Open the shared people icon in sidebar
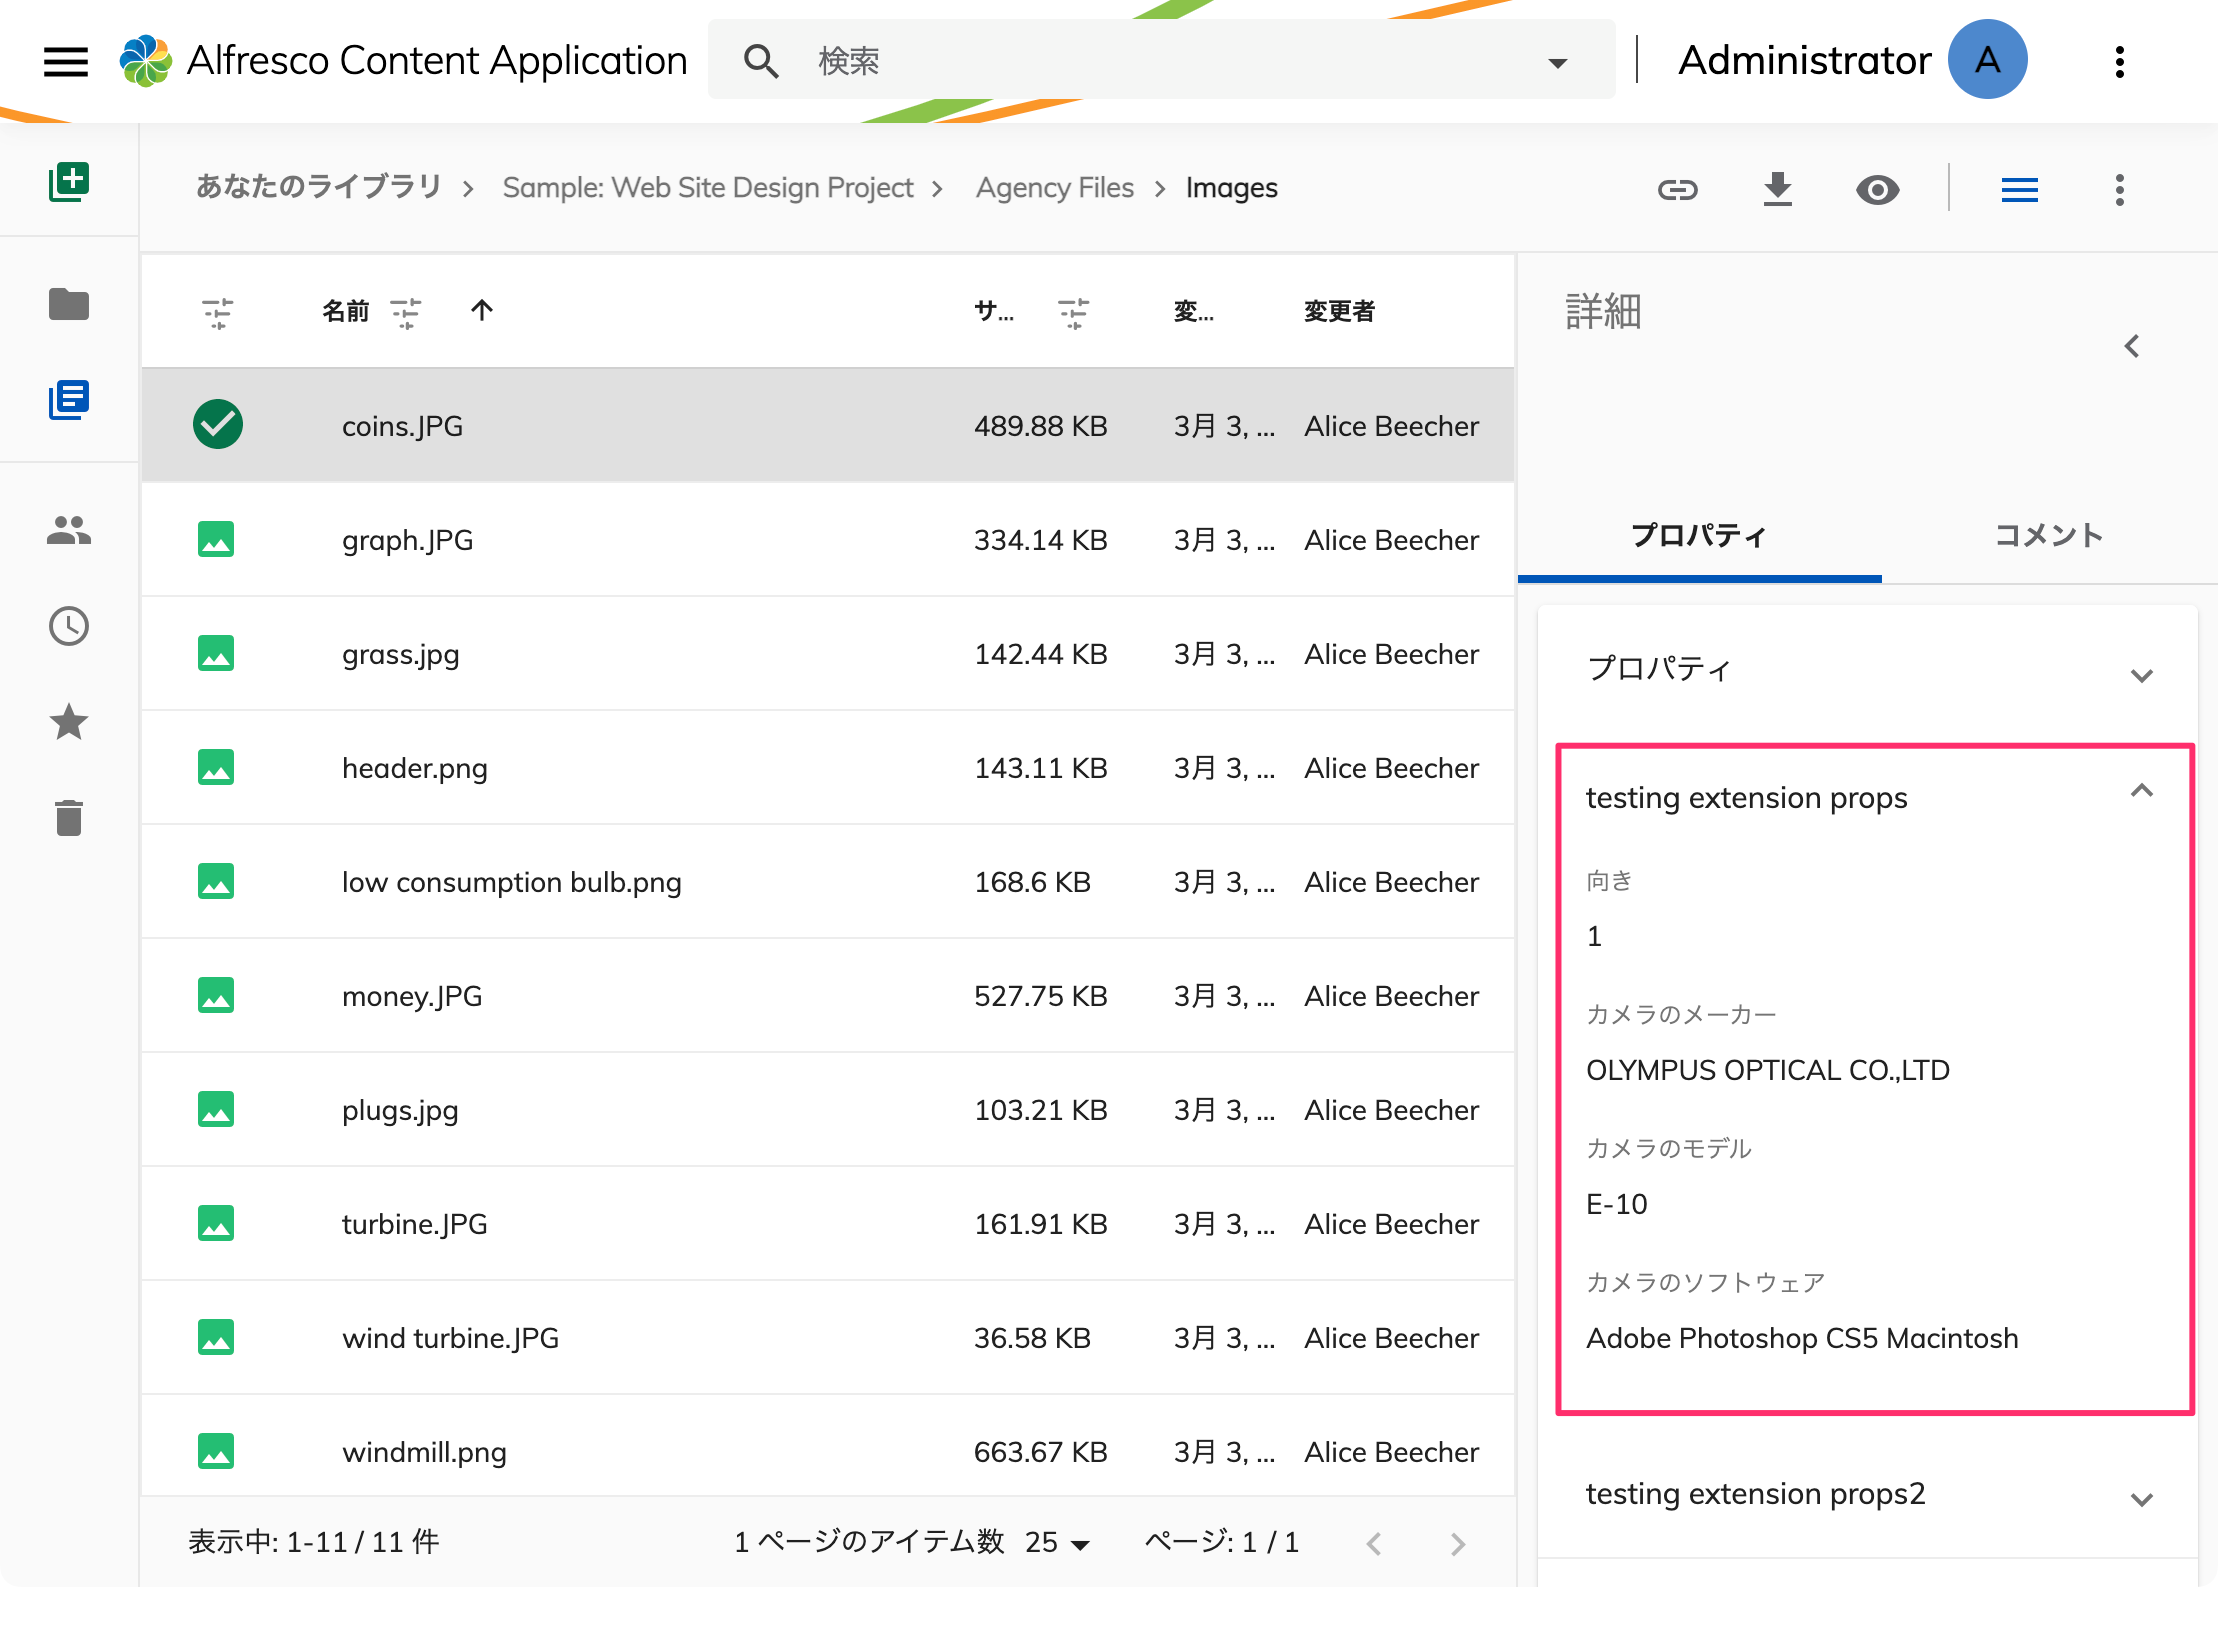This screenshot has width=2218, height=1628. [69, 530]
